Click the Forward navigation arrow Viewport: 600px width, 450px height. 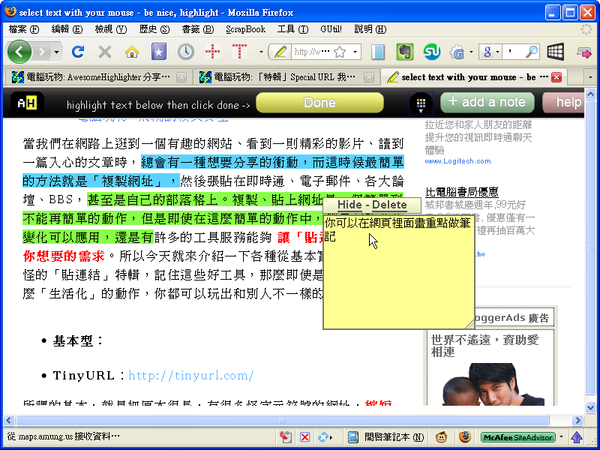[x=42, y=52]
